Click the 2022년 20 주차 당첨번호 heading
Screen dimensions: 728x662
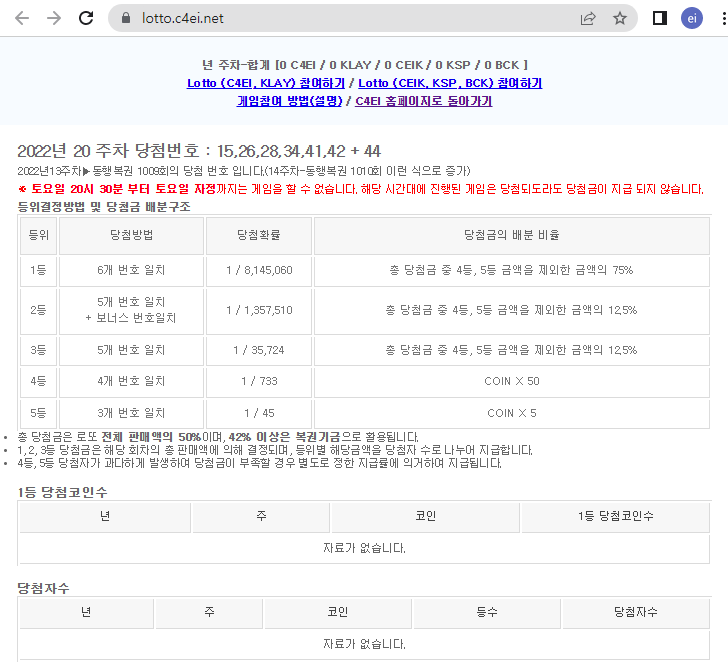click(199, 151)
